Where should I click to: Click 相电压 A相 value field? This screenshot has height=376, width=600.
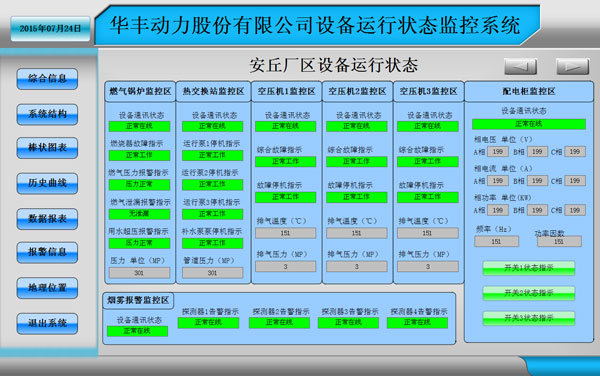497,152
